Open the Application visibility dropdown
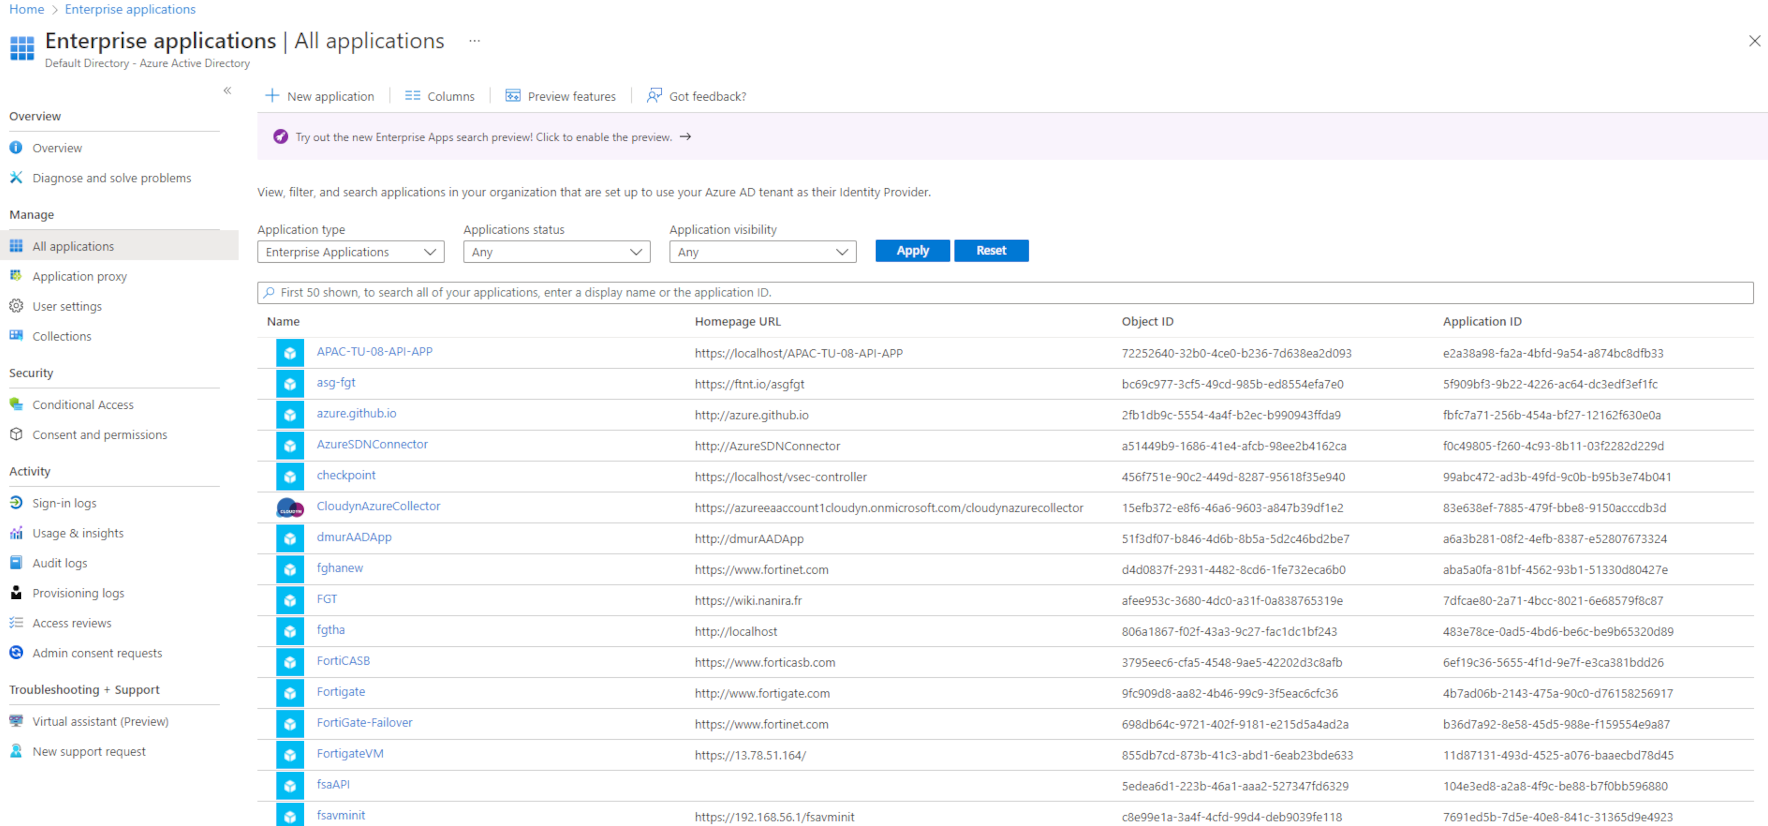Viewport: 1768px width, 826px height. pyautogui.click(x=762, y=252)
